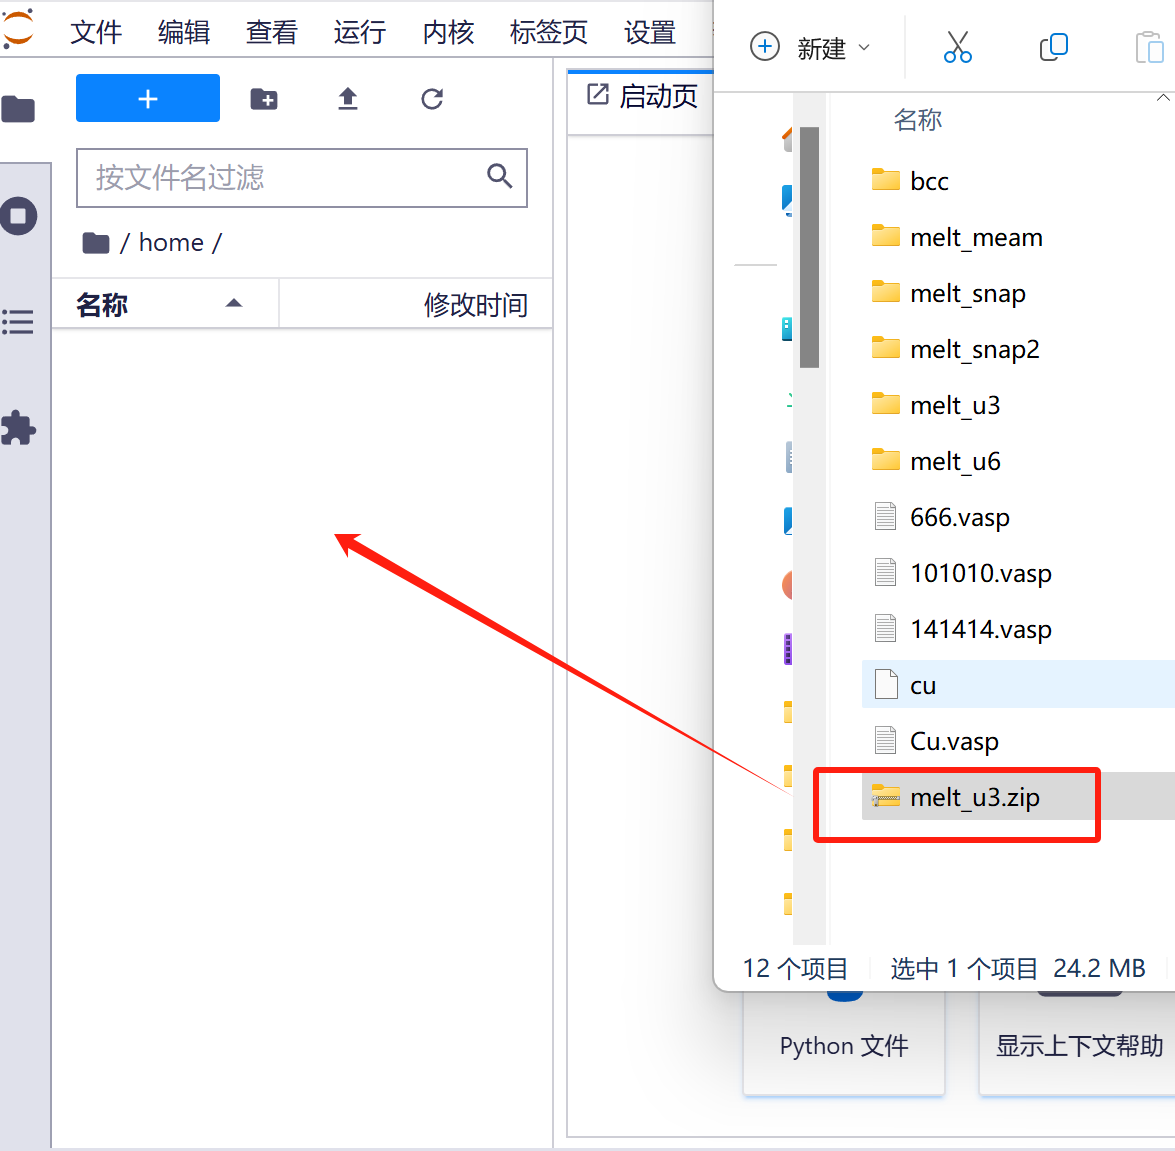Click the 显示上下文帮助 launcher card

pos(1079,1046)
